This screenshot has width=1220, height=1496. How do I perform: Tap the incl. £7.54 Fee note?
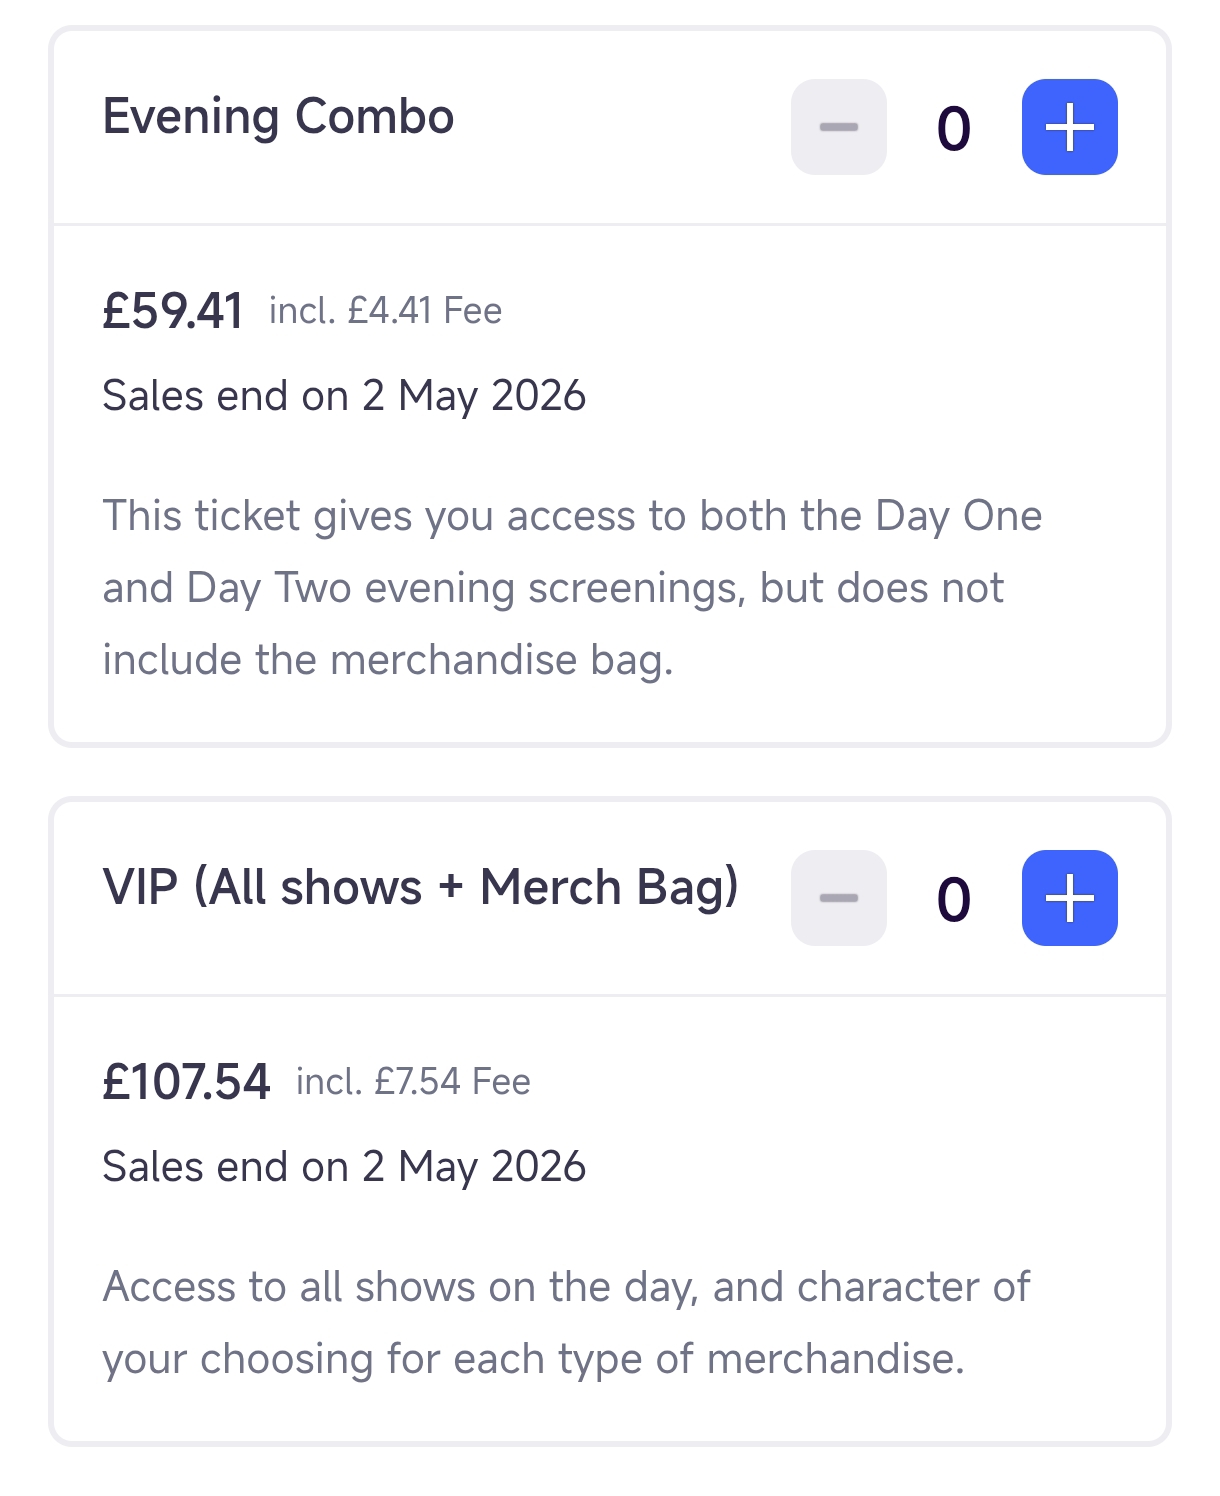pyautogui.click(x=413, y=1082)
